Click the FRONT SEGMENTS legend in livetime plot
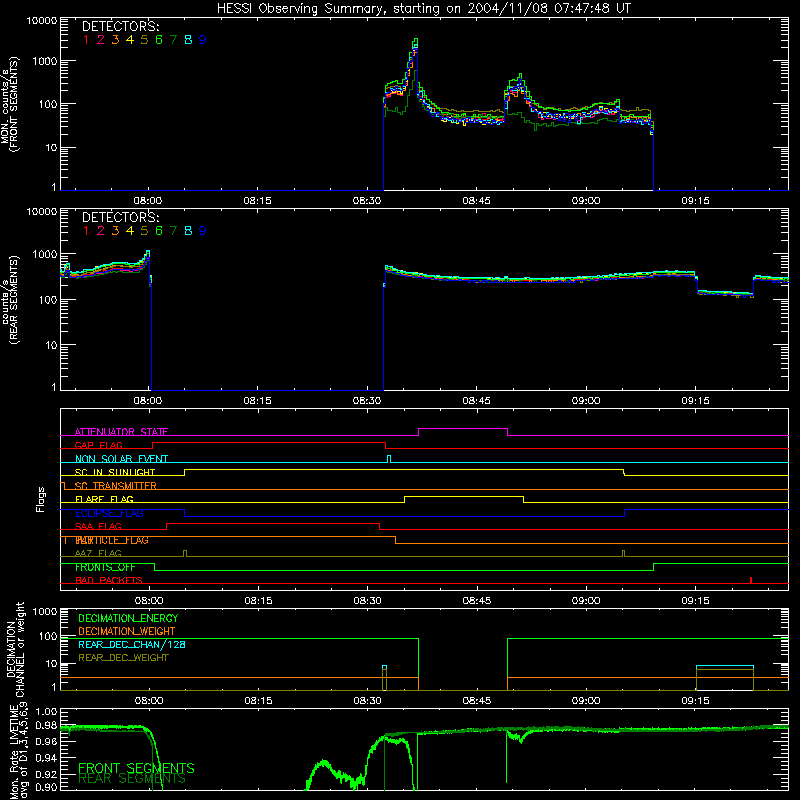The image size is (800, 800). [136, 768]
